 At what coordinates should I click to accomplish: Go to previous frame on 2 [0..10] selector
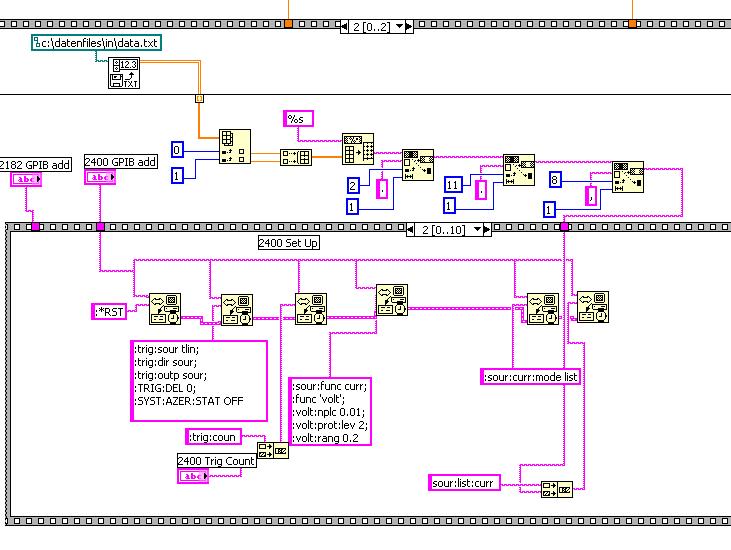tap(410, 229)
